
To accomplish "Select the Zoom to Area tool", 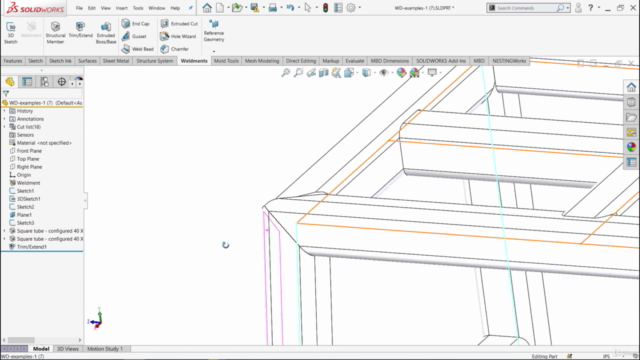I will point(298,73).
